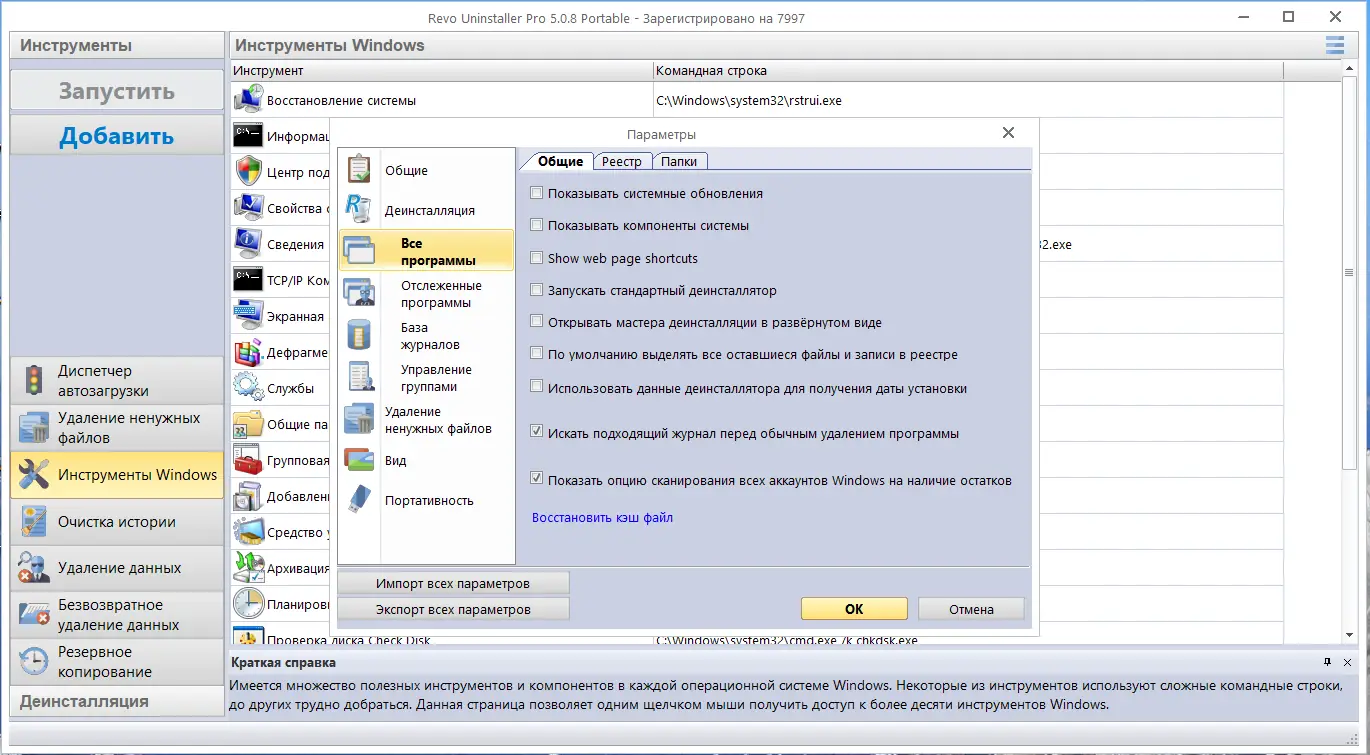Click the Добавить button
The width and height of the screenshot is (1370, 755).
click(117, 135)
